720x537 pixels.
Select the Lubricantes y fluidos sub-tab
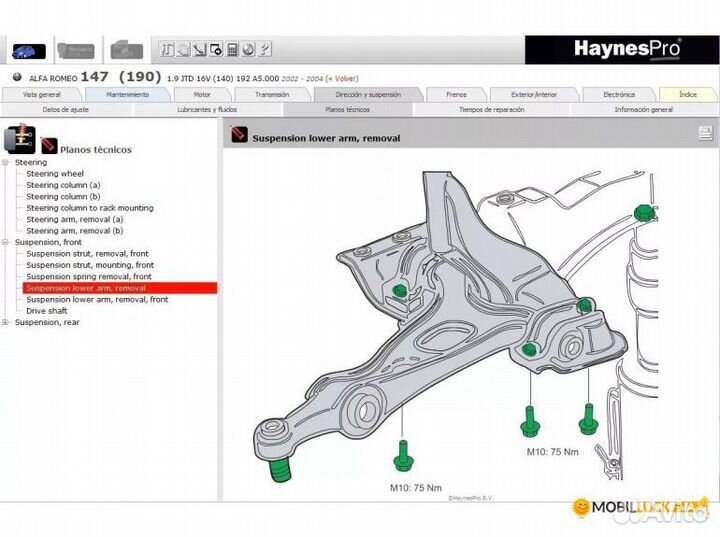[x=207, y=110]
